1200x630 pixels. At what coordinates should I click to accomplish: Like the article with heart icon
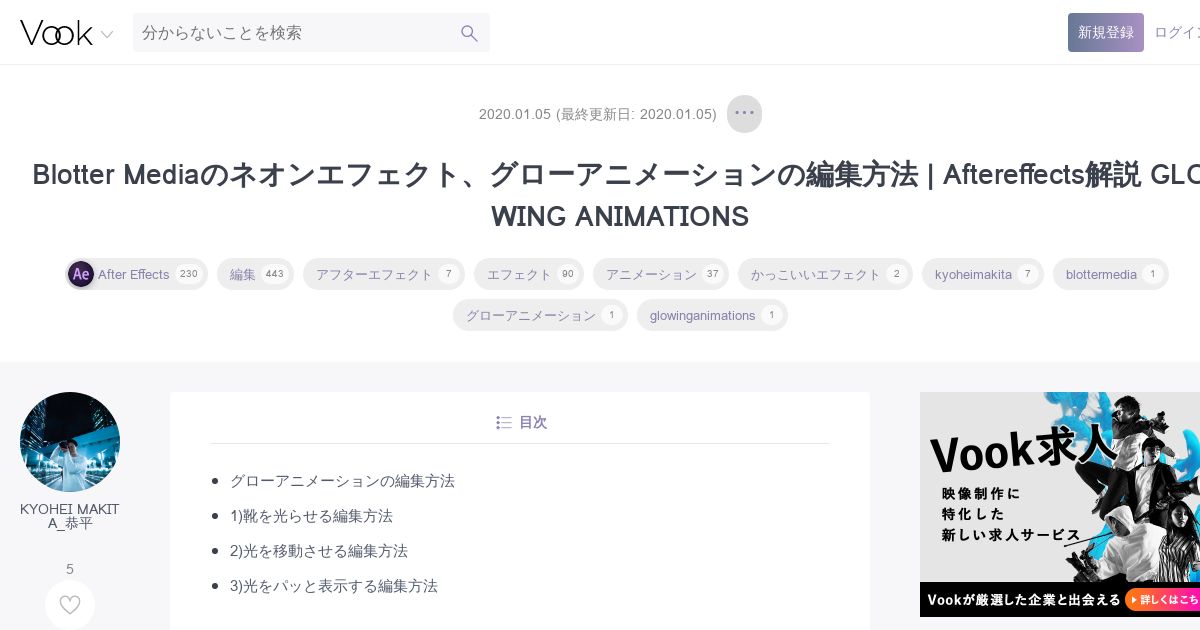tap(70, 605)
